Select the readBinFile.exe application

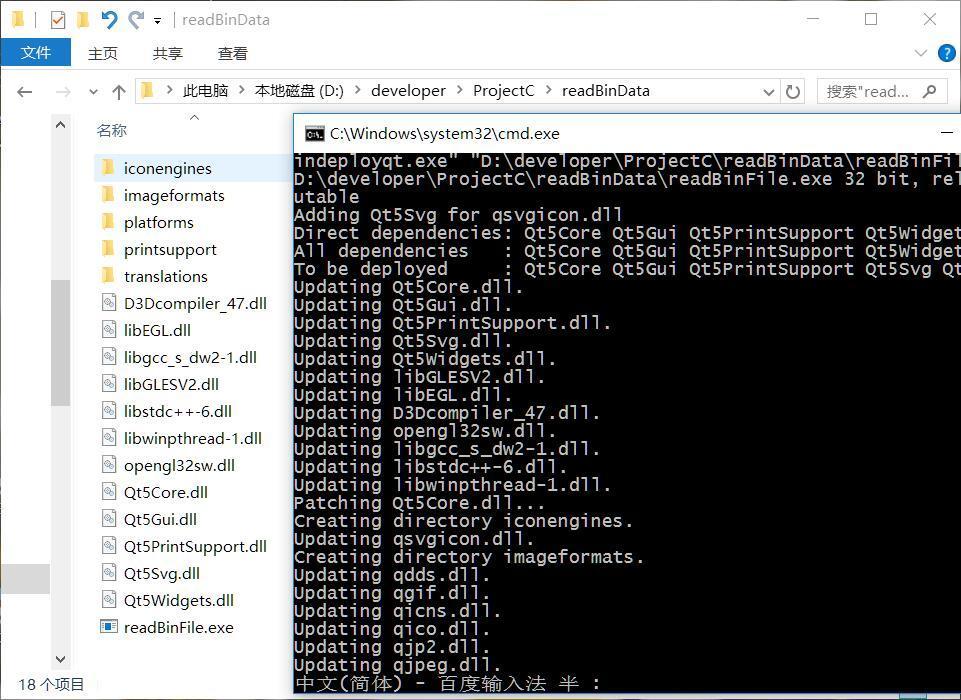point(178,626)
